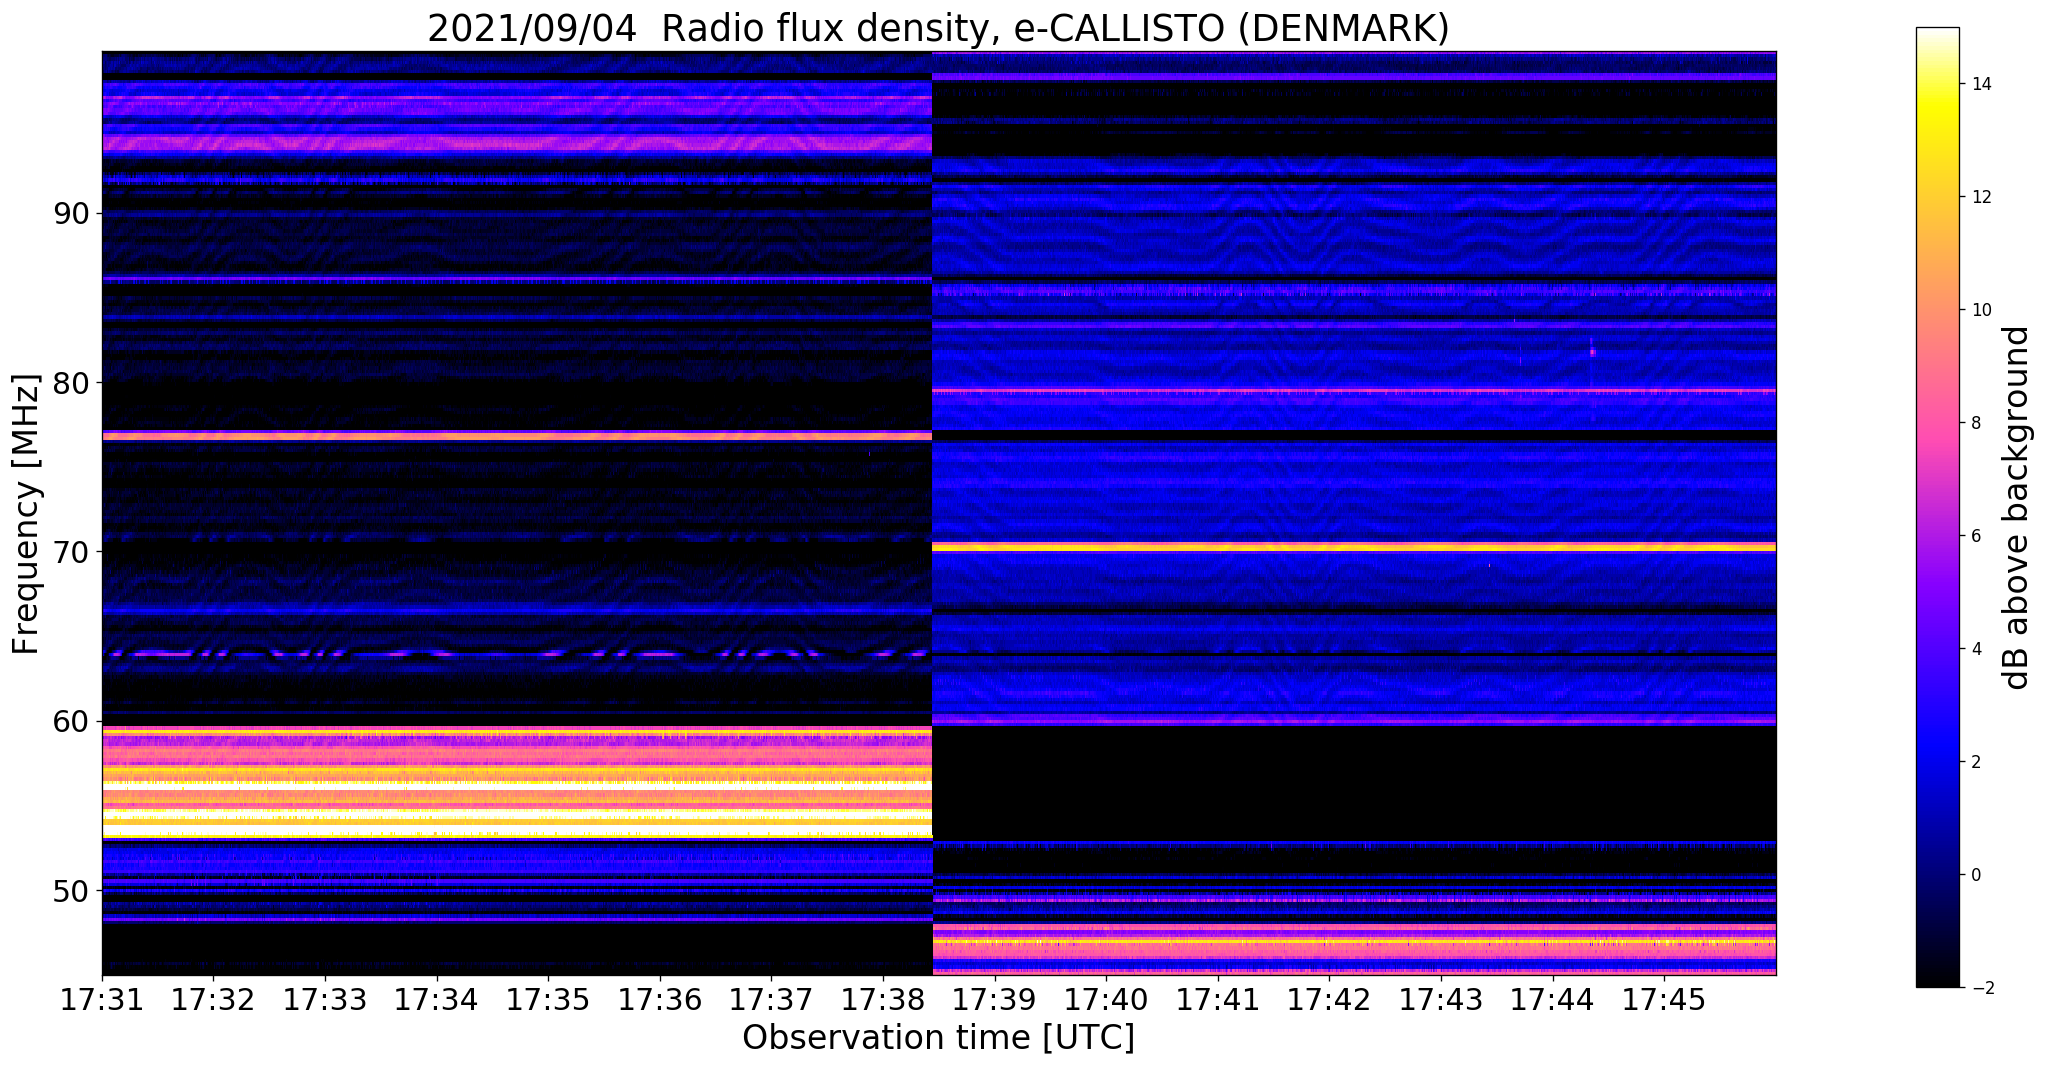
Task: Click the pink 77 MHz line in left half
Action: (517, 436)
